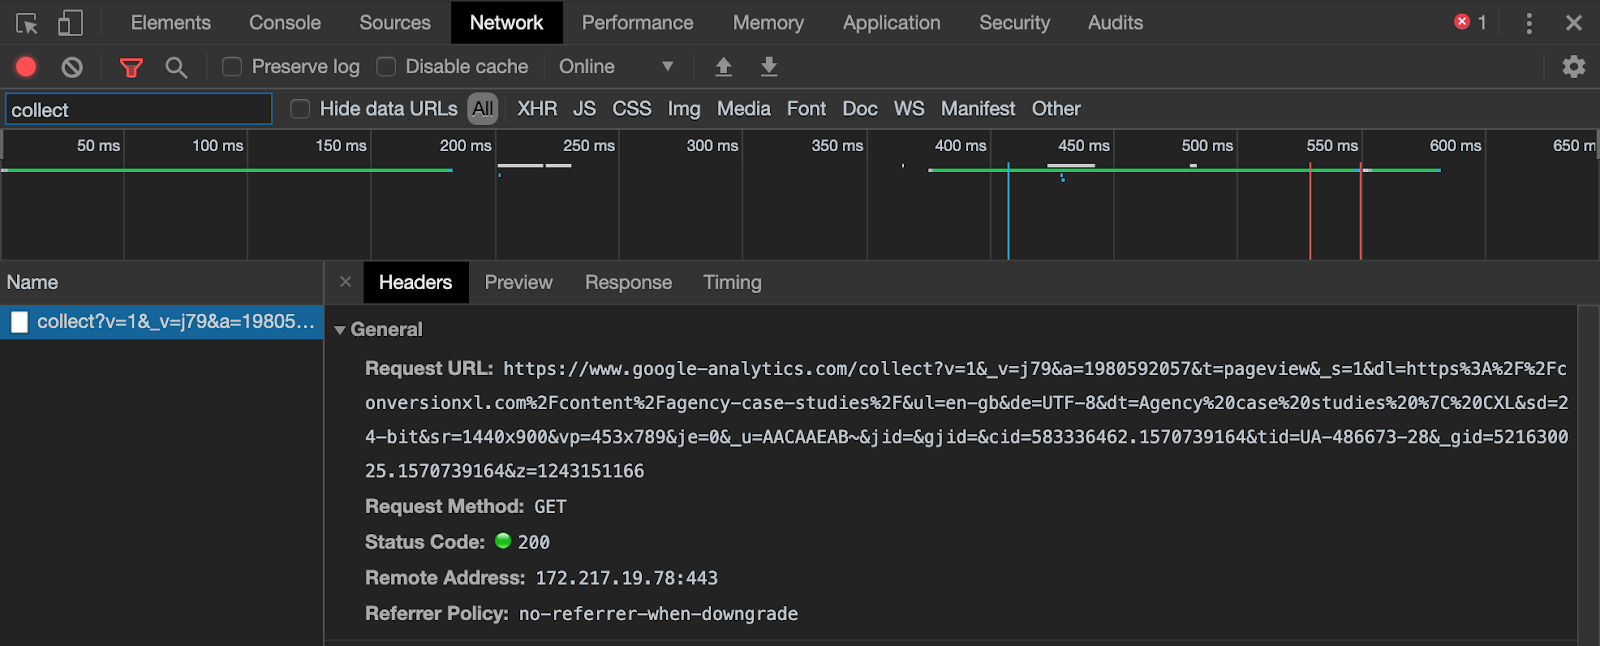1600x646 pixels.
Task: Click no-referrer-when-downgrade policy value
Action: (x=658, y=614)
